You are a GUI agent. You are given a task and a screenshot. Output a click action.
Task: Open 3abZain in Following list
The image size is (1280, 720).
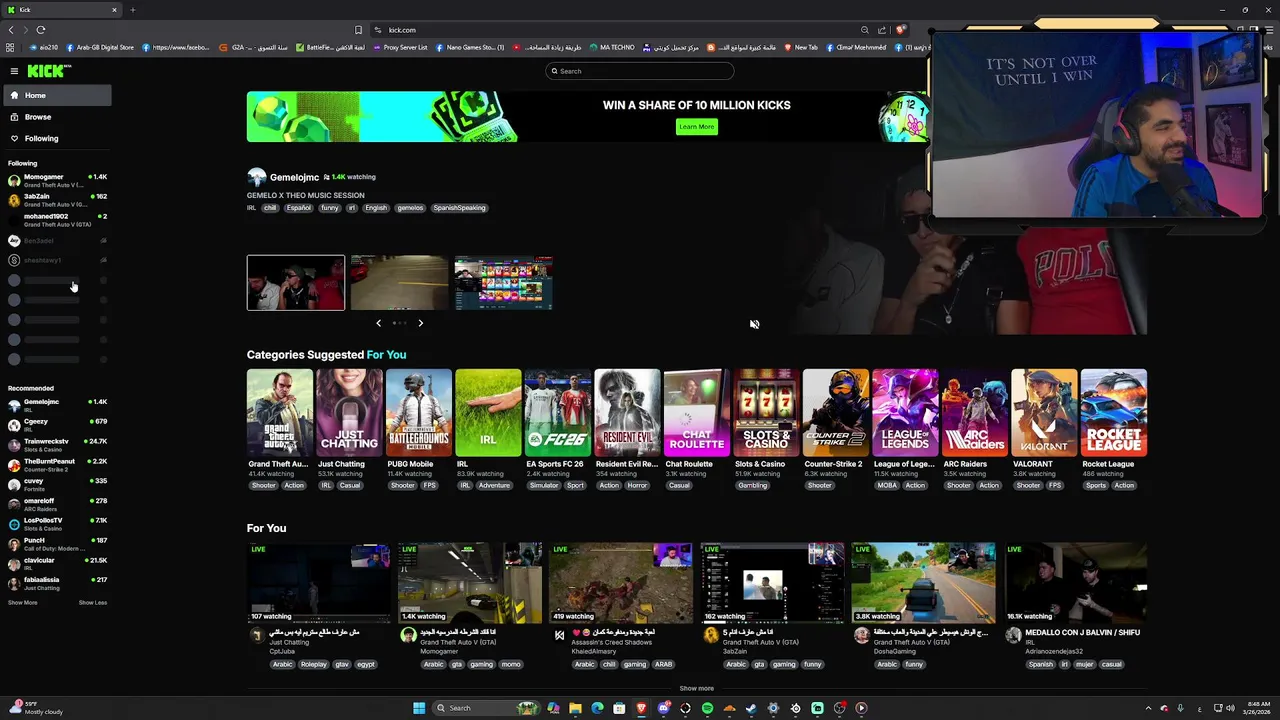[x=57, y=200]
